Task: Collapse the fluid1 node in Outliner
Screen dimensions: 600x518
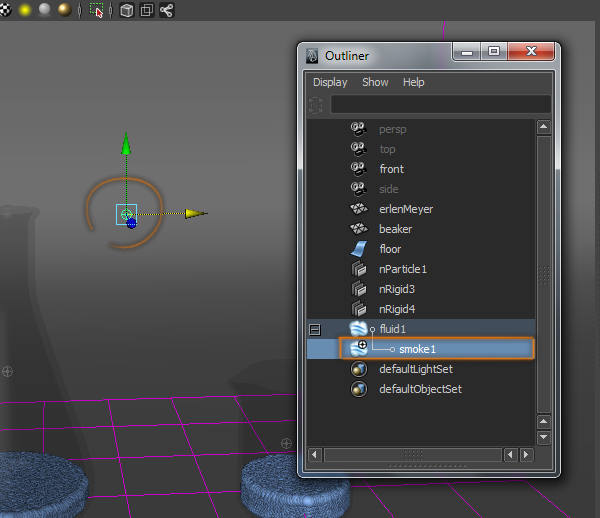Action: 314,329
